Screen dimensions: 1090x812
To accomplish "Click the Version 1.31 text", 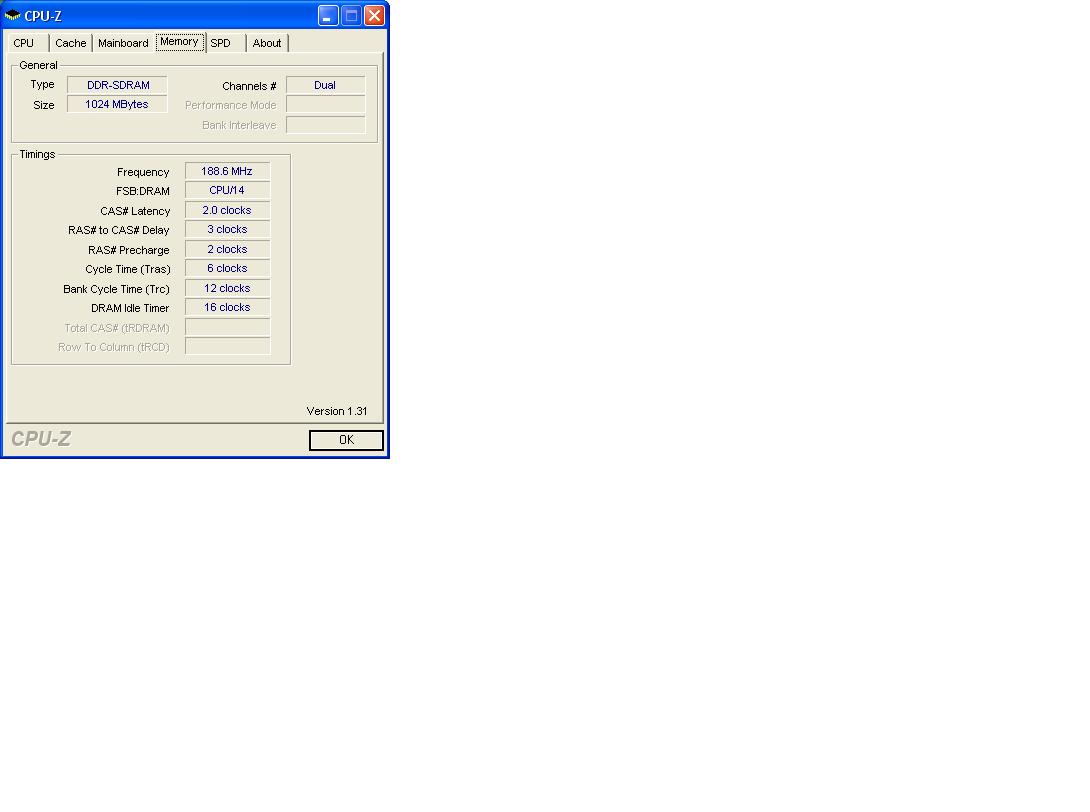I will (x=336, y=411).
